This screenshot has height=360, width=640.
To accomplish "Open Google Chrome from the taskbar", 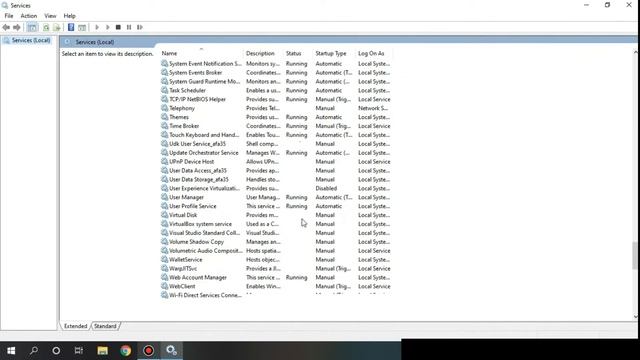I will pos(126,351).
